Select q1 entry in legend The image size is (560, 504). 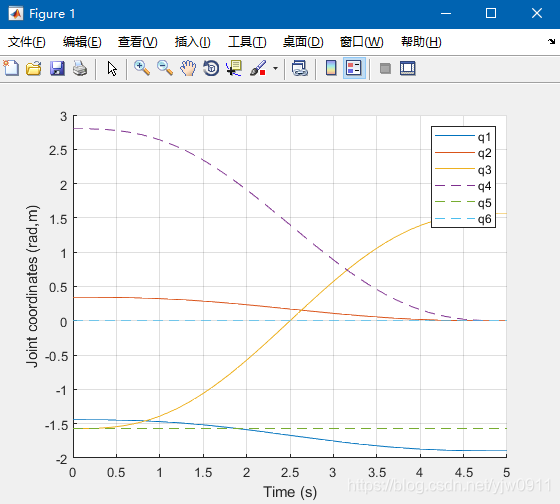coord(463,136)
